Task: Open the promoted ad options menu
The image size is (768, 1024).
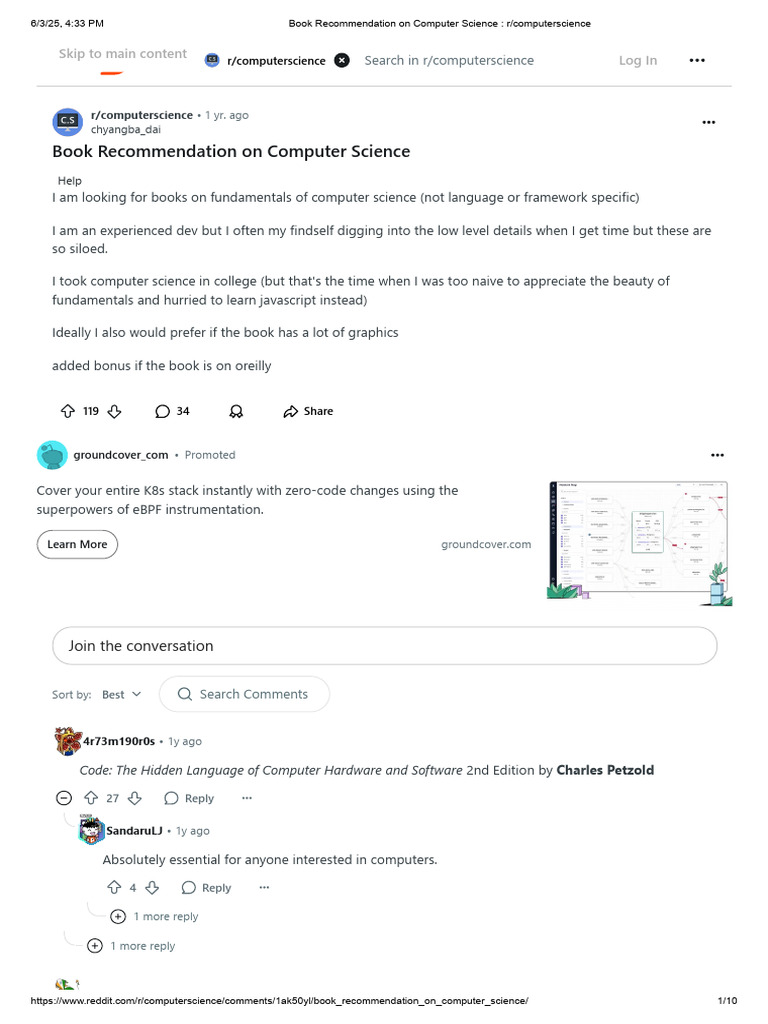Action: point(717,455)
